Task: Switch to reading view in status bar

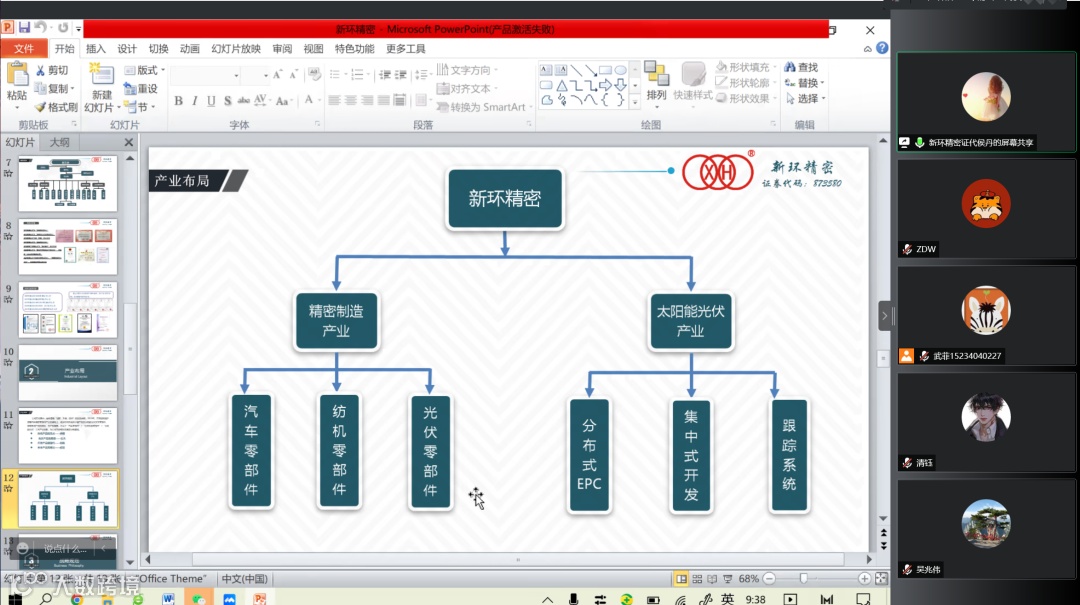Action: click(x=712, y=579)
